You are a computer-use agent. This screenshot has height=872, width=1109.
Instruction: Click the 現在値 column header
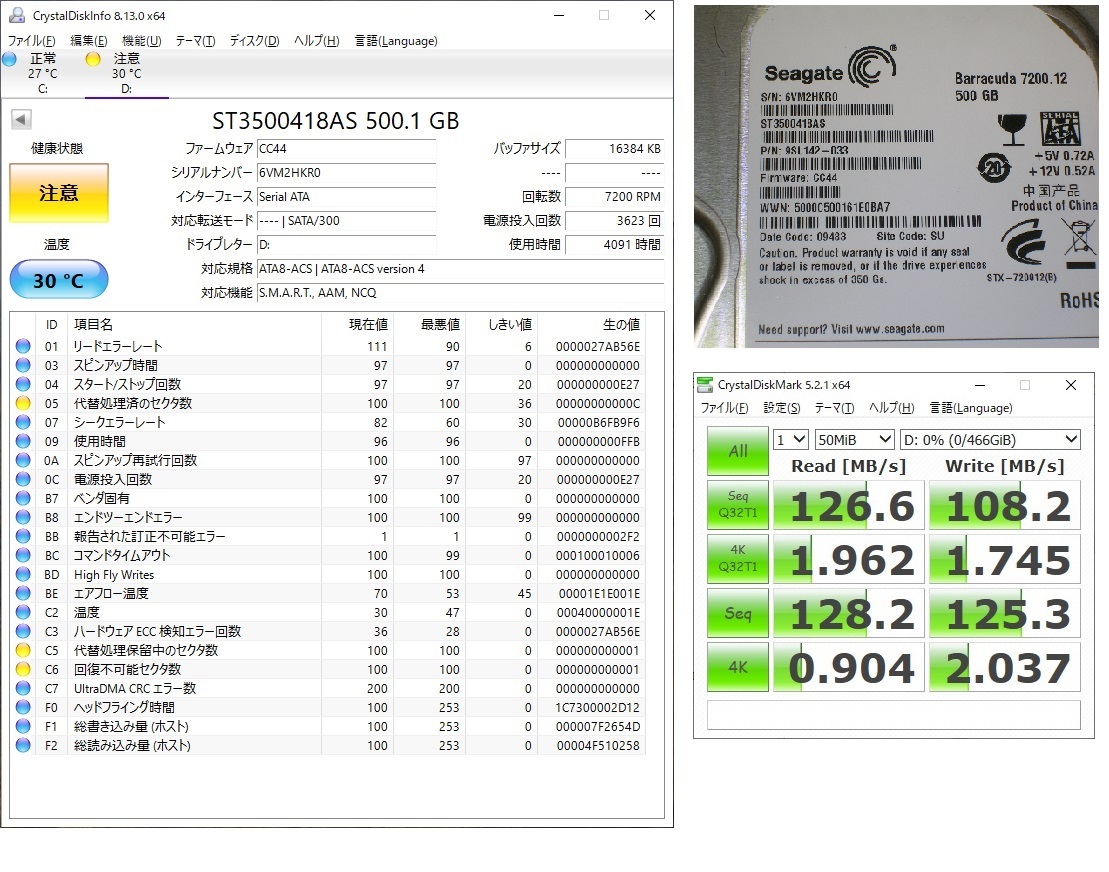368,324
